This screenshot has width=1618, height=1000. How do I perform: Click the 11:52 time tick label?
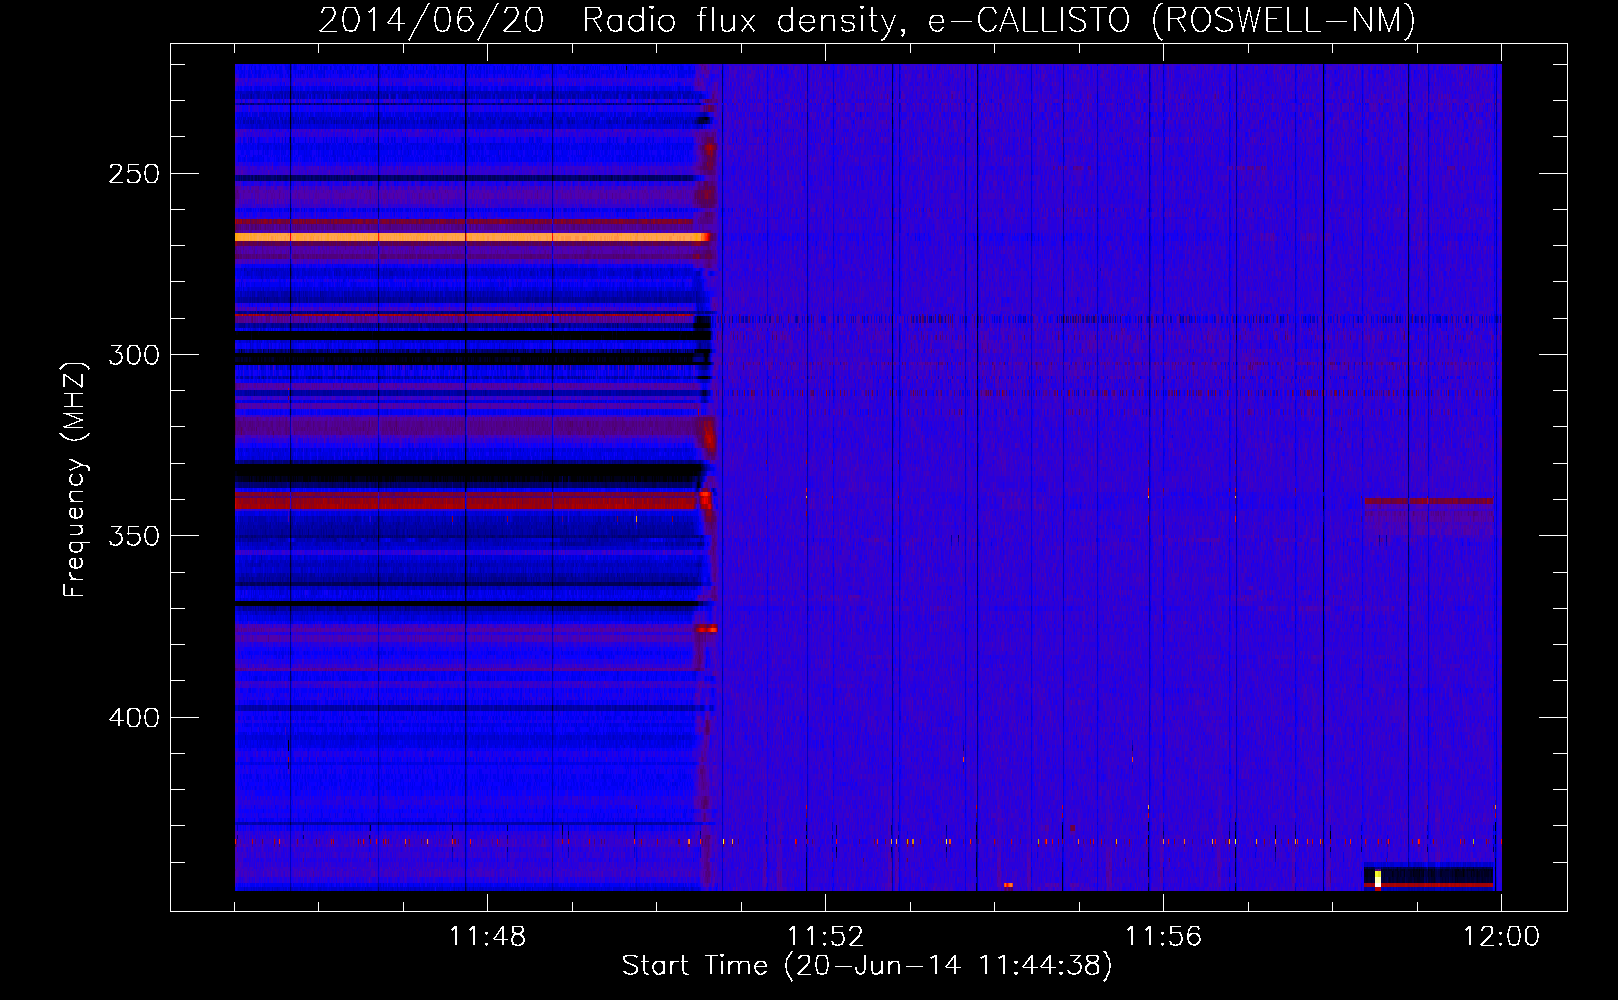point(825,937)
